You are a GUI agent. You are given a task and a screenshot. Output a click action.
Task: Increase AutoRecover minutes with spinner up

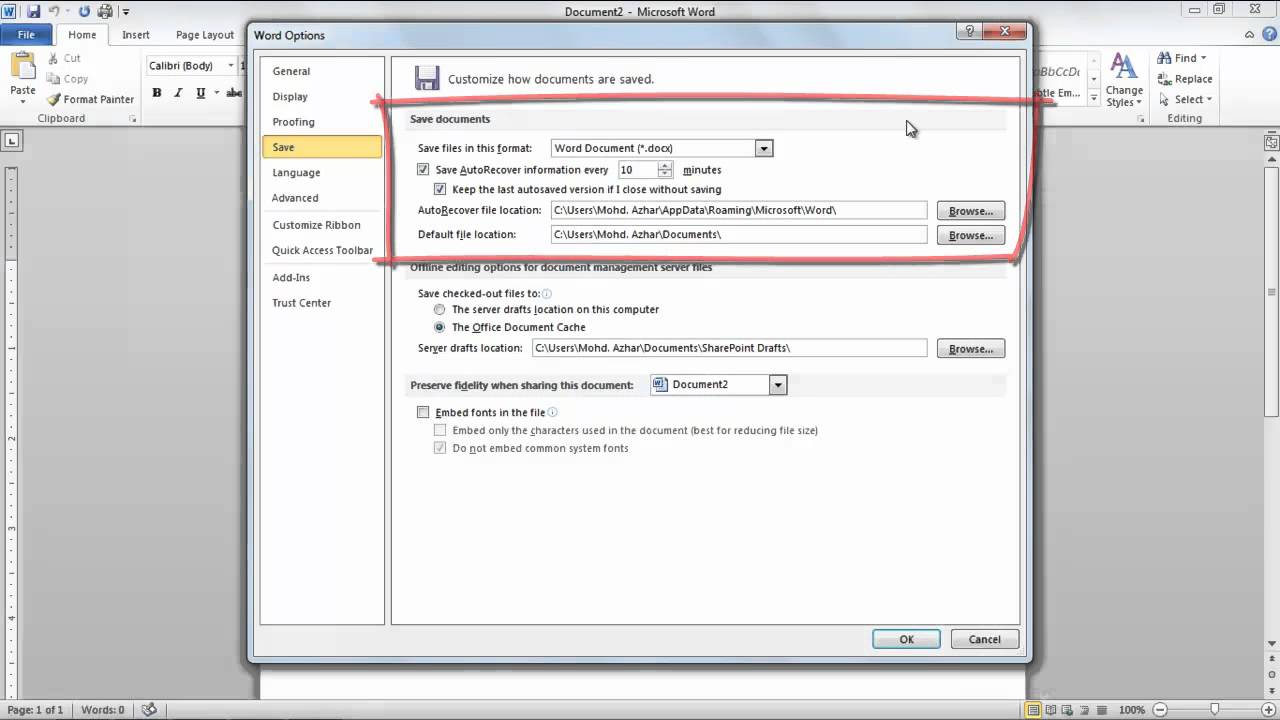[x=665, y=166]
